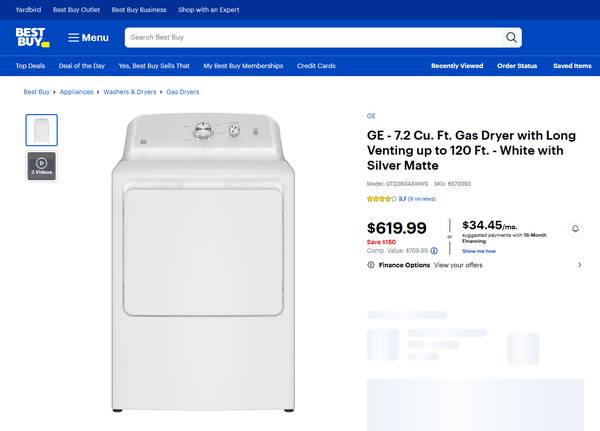This screenshot has height=431, width=600.
Task: Open Deal of the Day
Action: pyautogui.click(x=82, y=66)
